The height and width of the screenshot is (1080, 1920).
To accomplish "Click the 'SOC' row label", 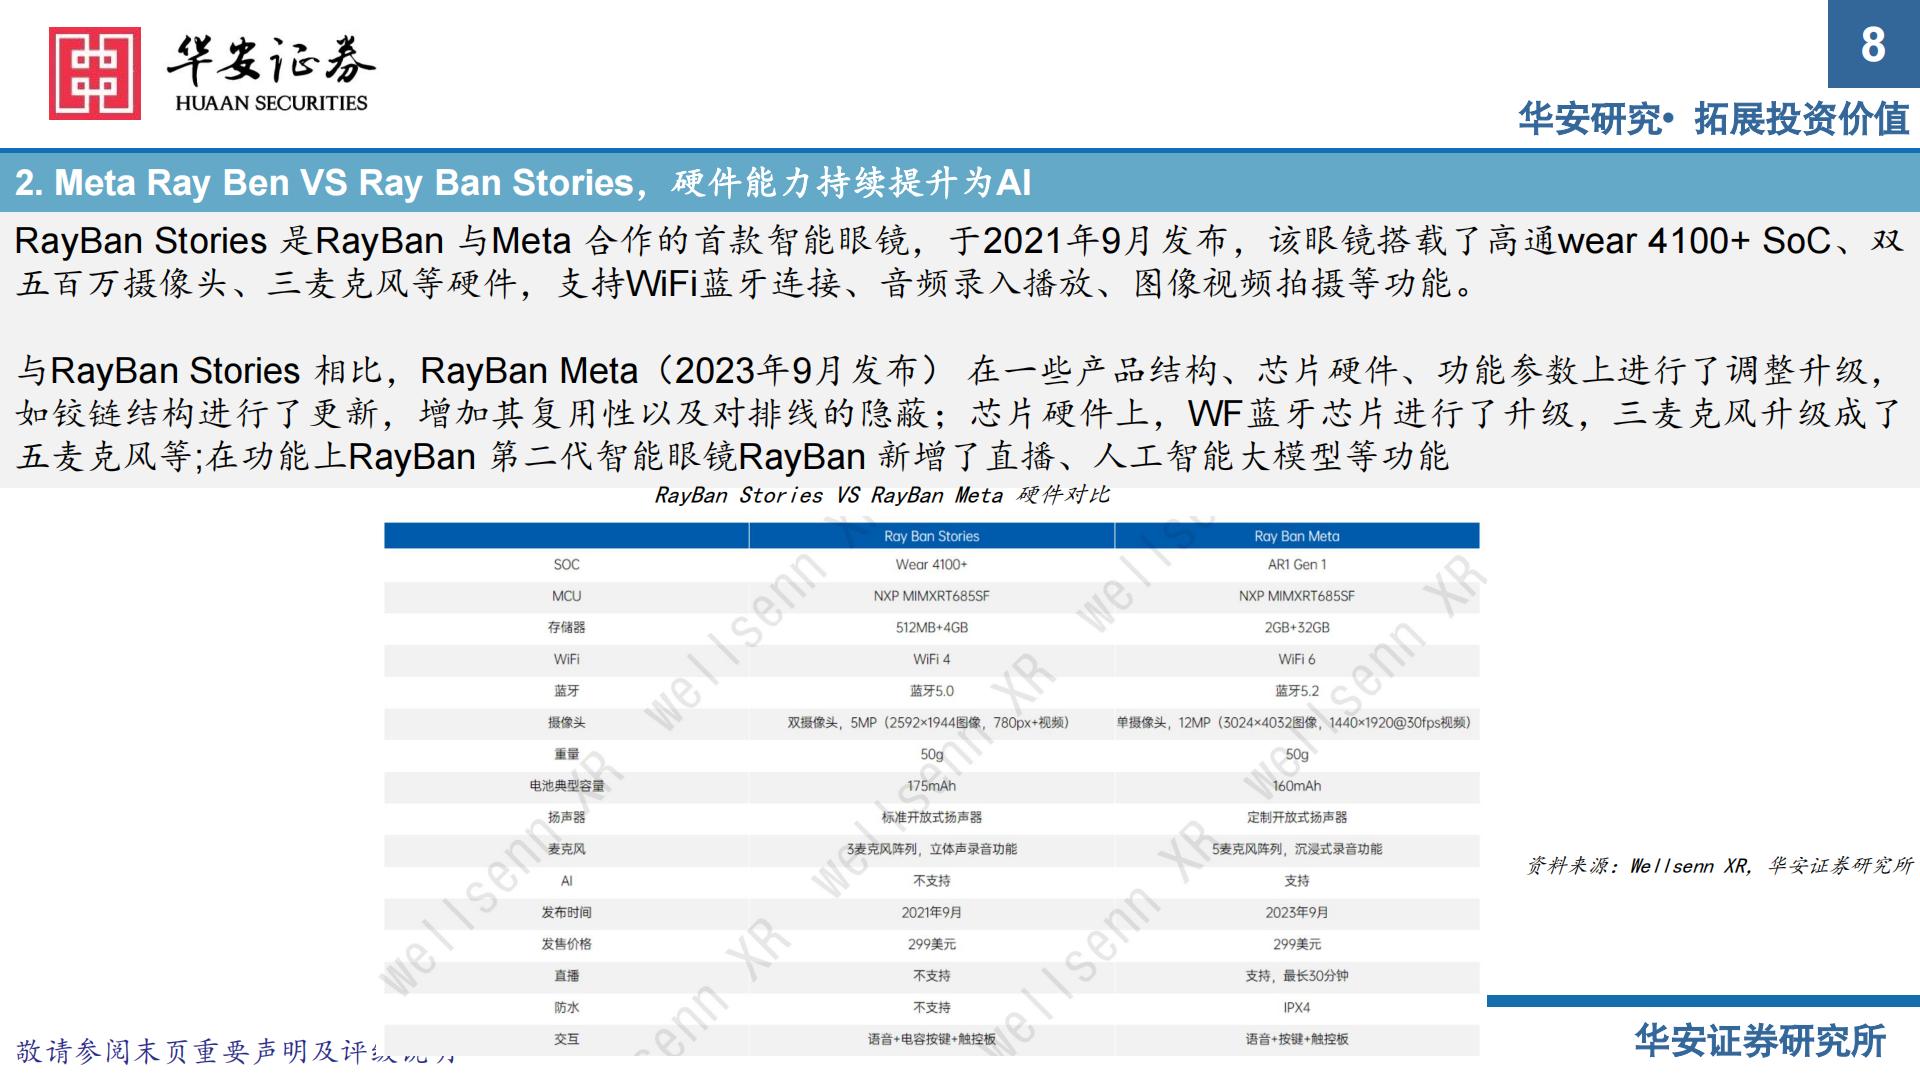I will coord(566,564).
